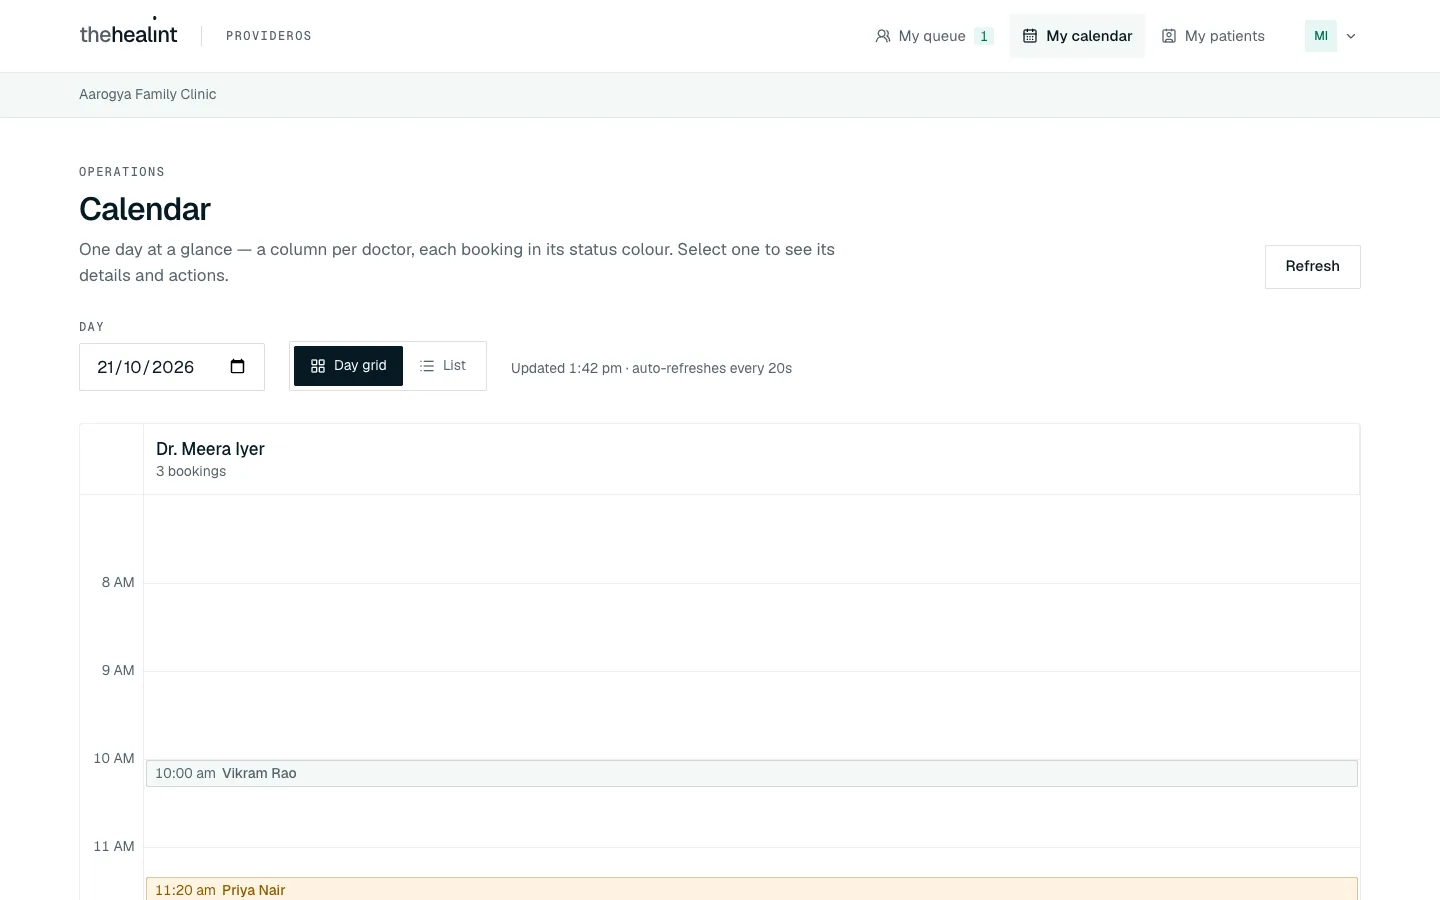Viewport: 1440px width, 900px height.
Task: Click the Dr. Meera Iyer column header
Action: coord(752,459)
